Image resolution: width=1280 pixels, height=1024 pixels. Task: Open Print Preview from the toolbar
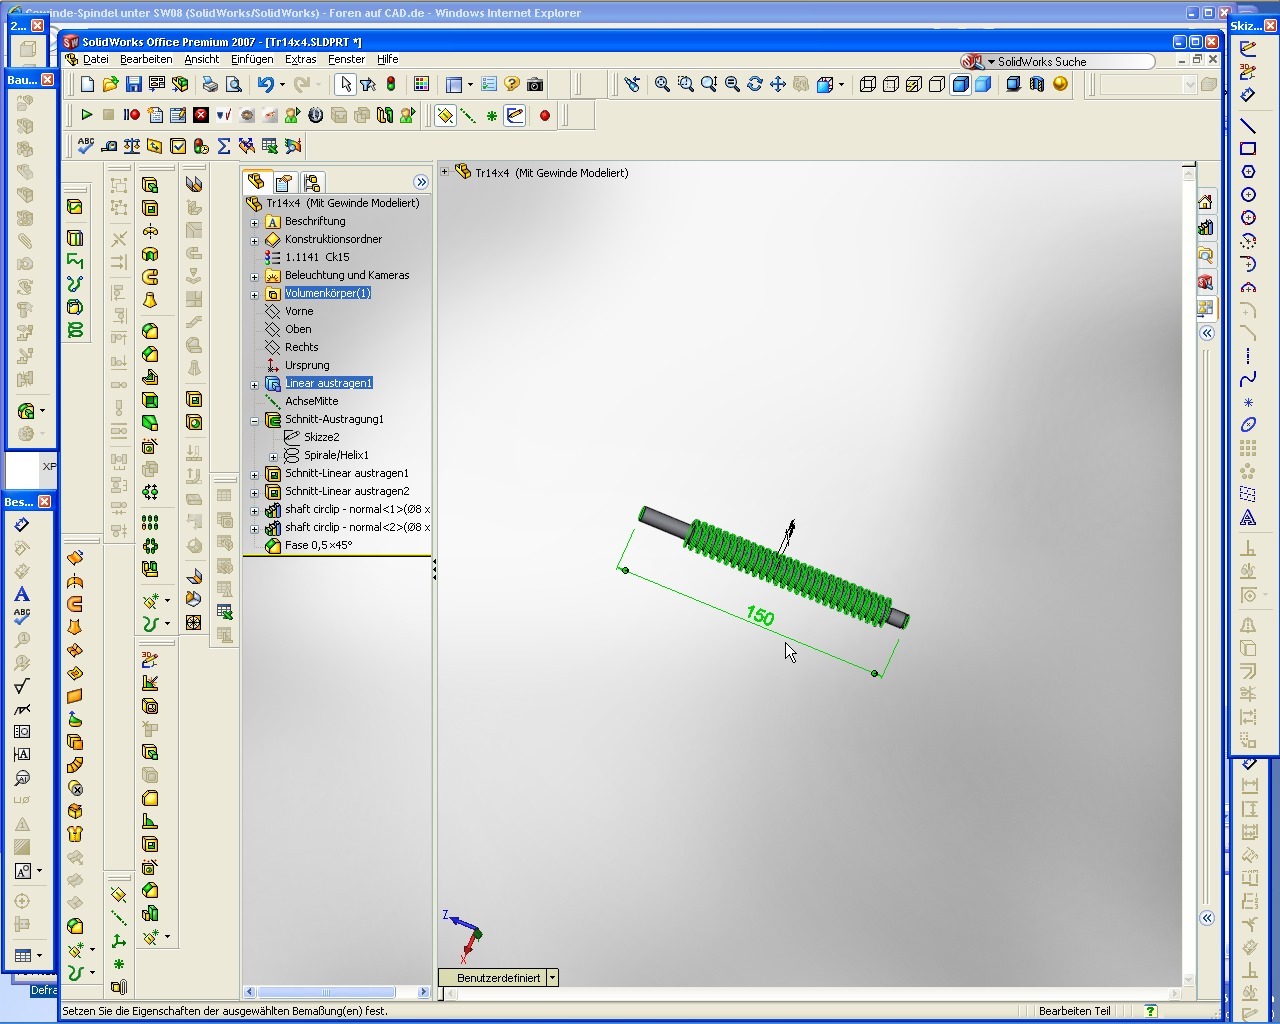pos(233,85)
